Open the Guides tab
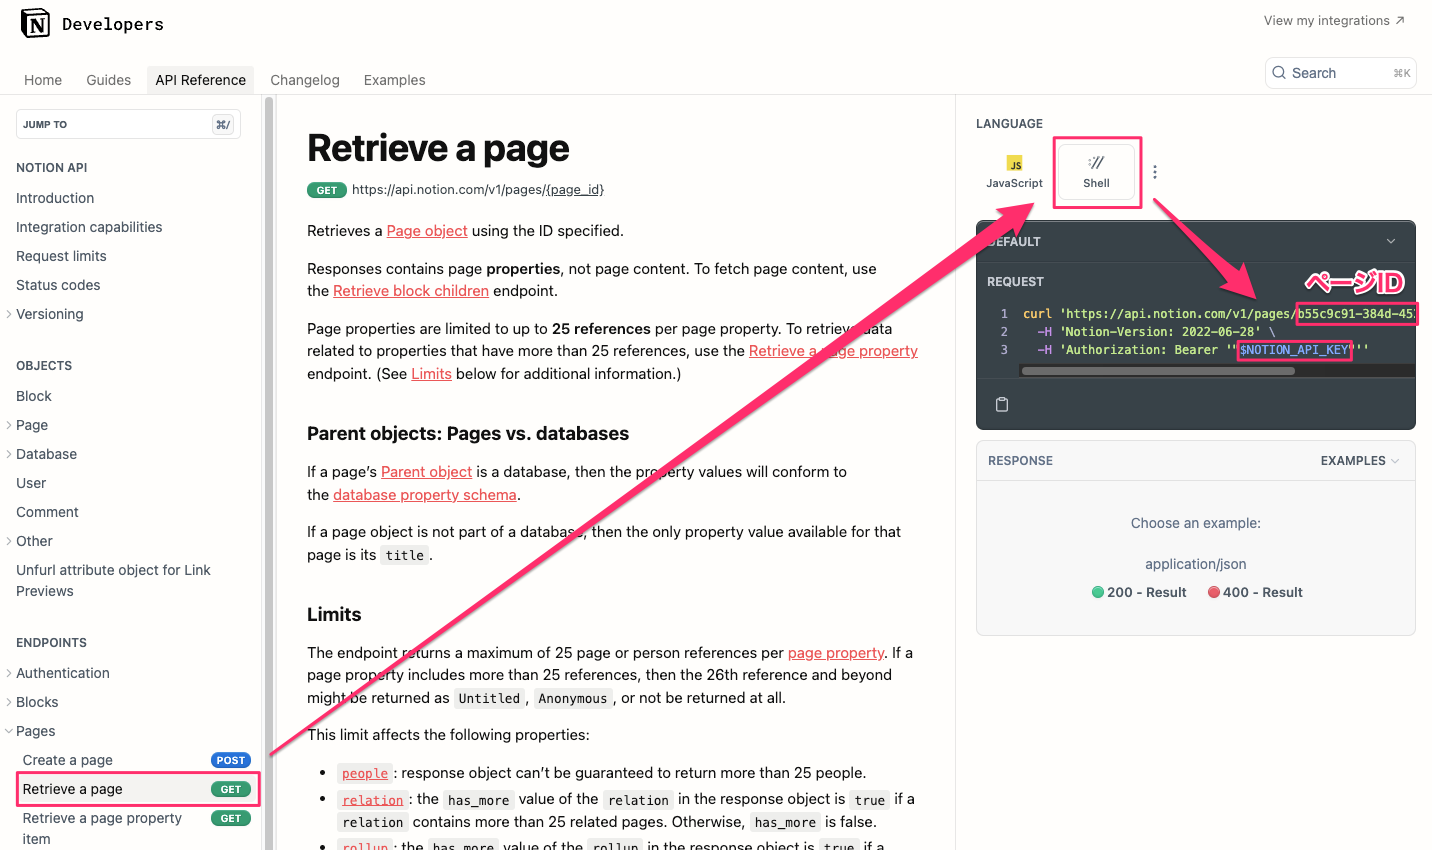This screenshot has width=1432, height=850. (x=108, y=79)
